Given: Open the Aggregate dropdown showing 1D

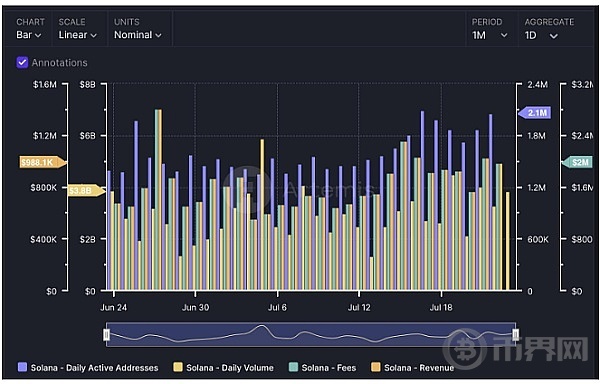Looking at the screenshot, I should click(541, 36).
